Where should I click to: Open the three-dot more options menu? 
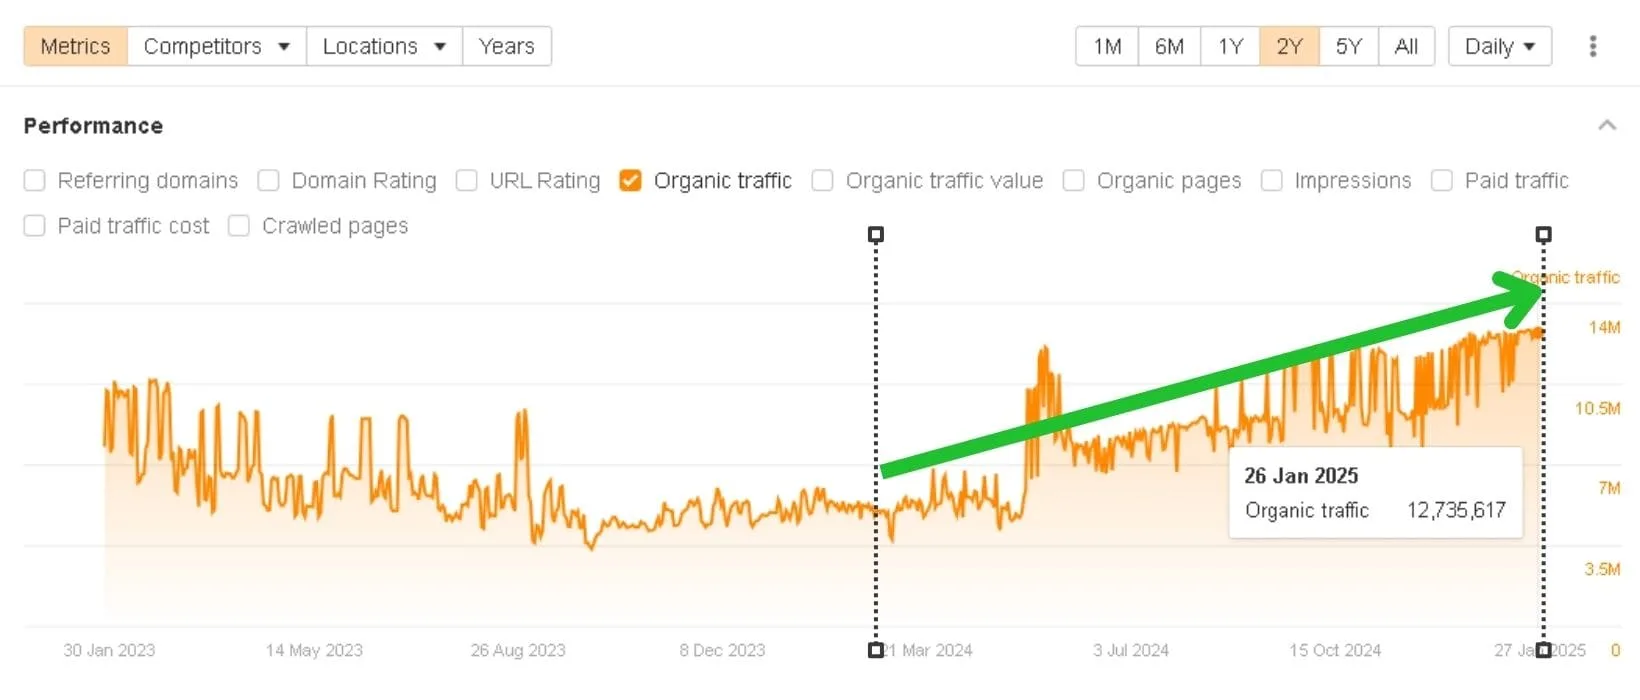pos(1592,46)
